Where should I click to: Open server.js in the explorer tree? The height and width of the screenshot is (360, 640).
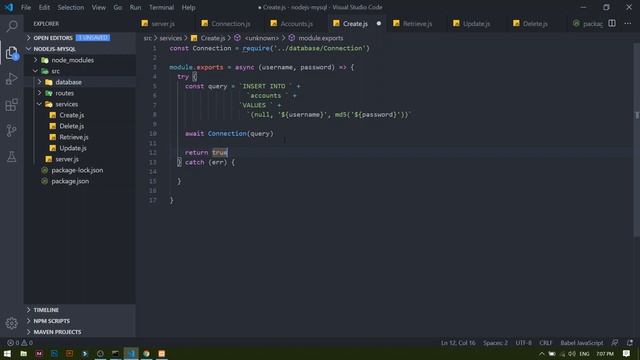[80, 159]
